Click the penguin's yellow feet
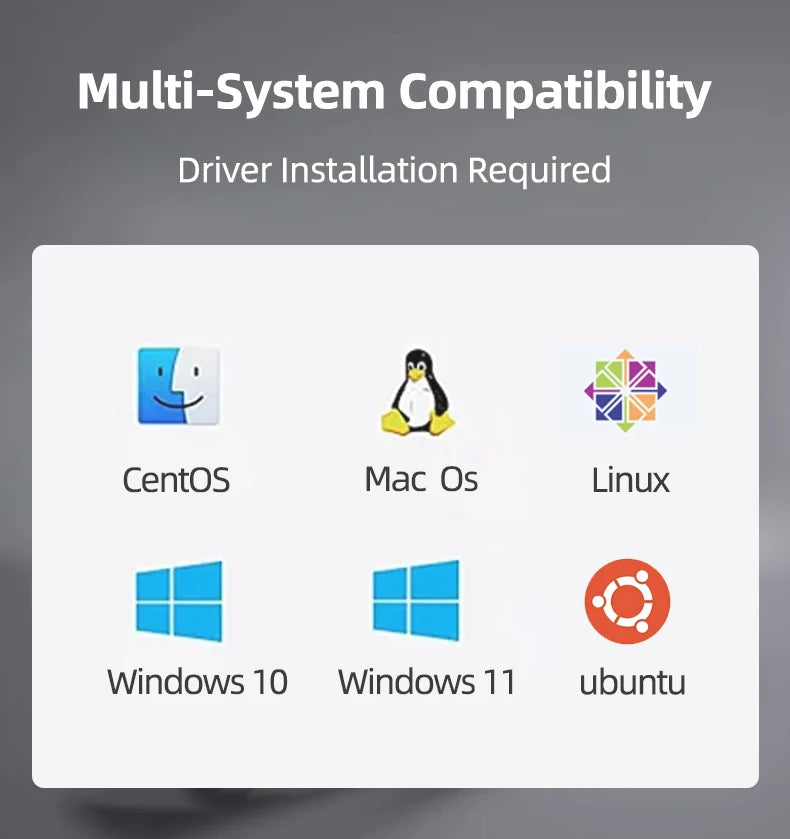The image size is (790, 839). coord(418,422)
